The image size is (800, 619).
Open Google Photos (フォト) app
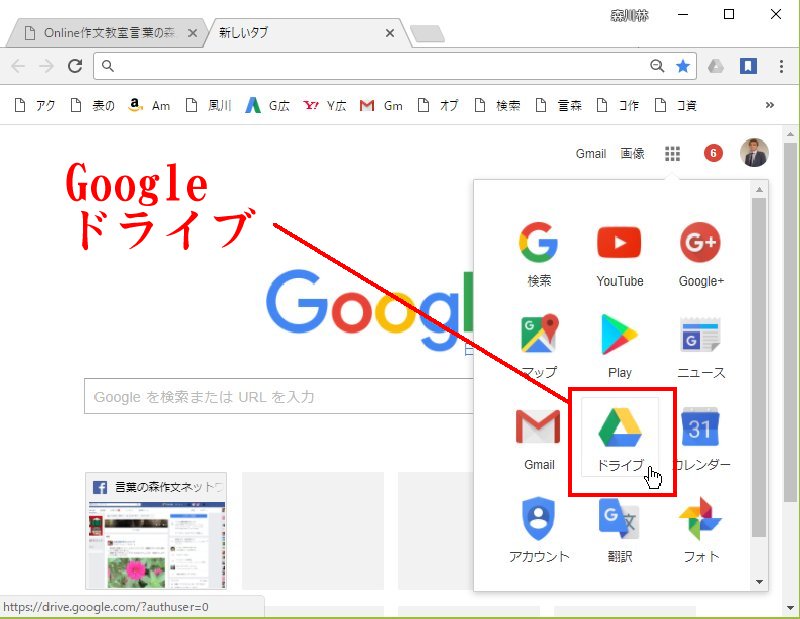click(701, 529)
